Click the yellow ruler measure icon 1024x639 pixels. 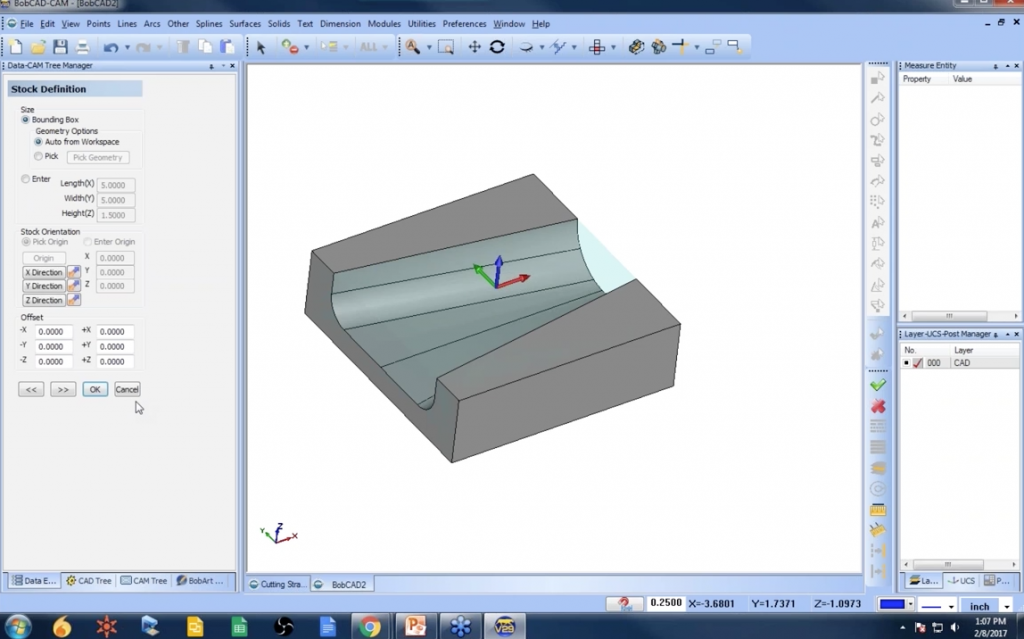[x=878, y=510]
